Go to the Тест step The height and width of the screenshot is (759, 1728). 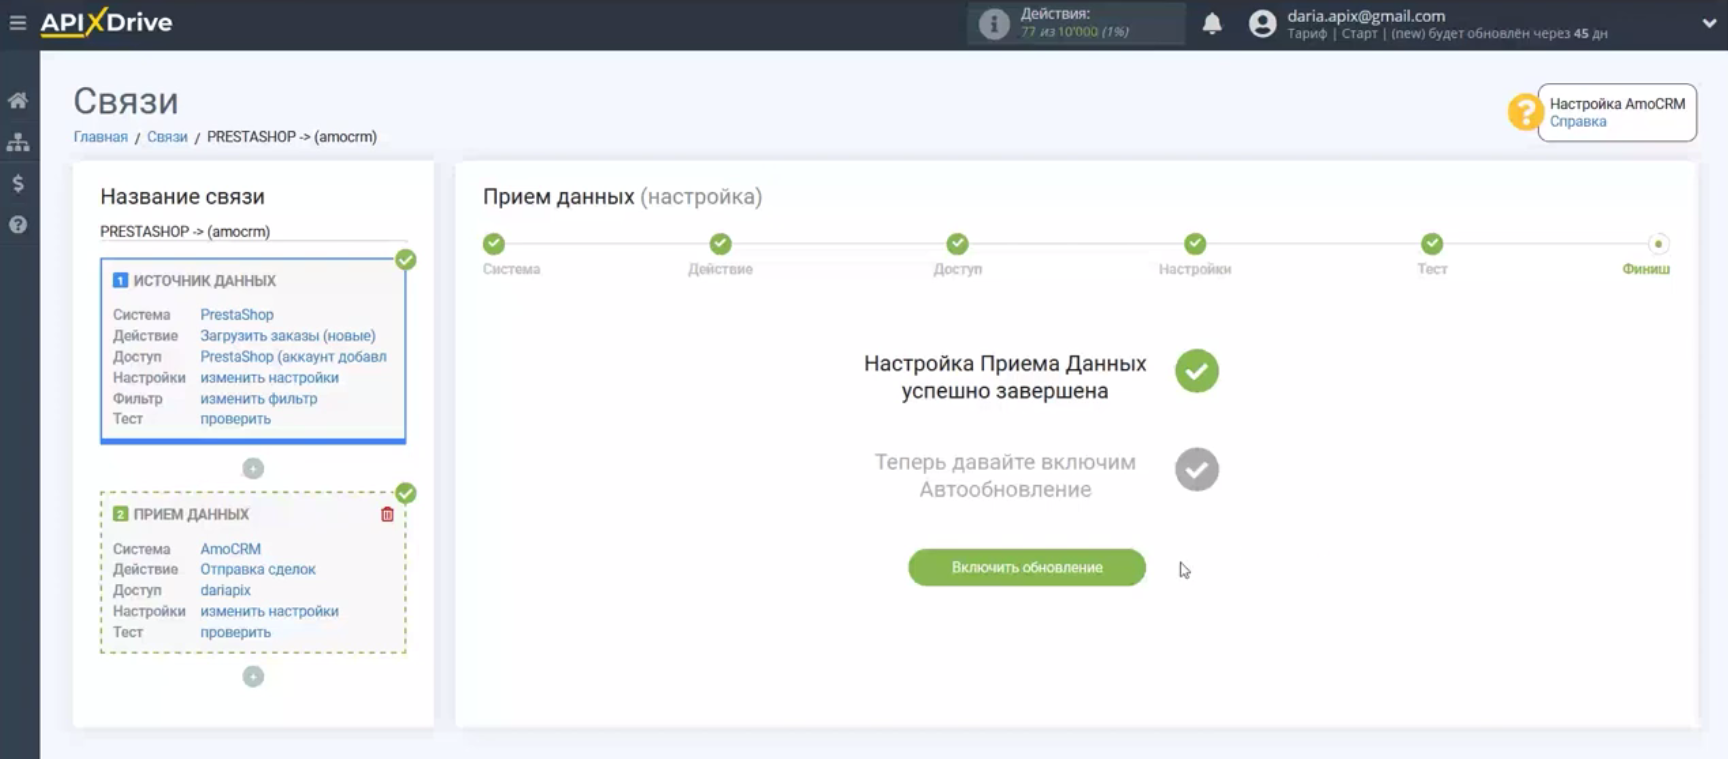tap(1432, 243)
